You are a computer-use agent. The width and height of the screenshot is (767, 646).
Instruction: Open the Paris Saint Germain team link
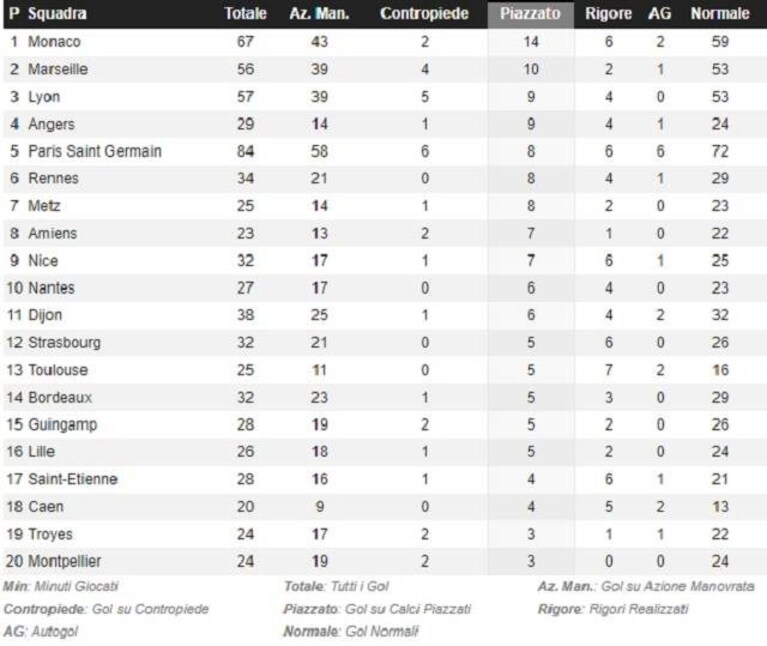95,151
